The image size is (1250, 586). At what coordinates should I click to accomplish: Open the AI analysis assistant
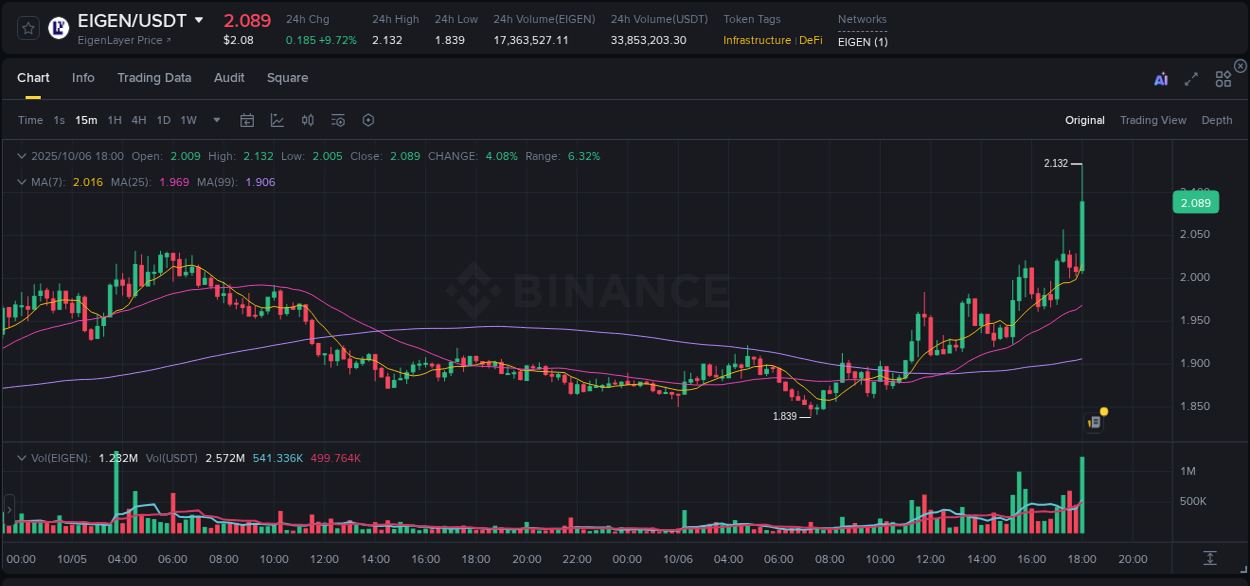pos(1161,77)
